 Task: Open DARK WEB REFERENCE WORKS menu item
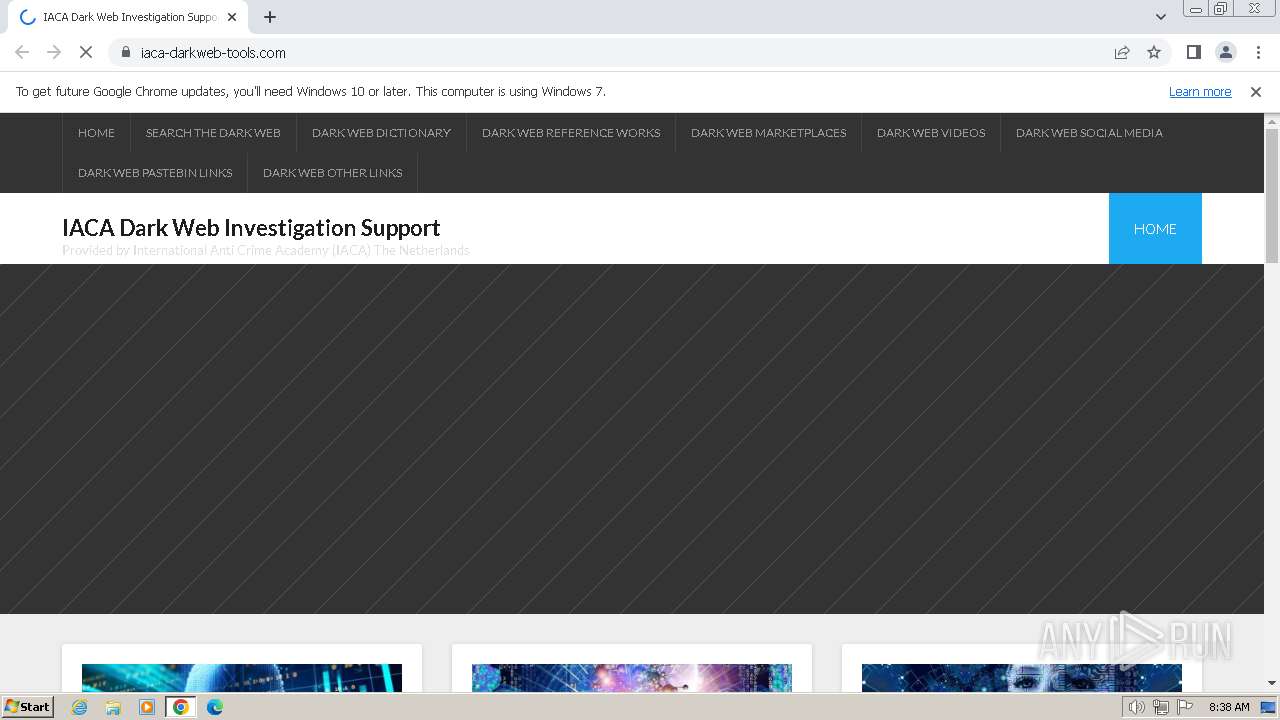click(x=571, y=133)
